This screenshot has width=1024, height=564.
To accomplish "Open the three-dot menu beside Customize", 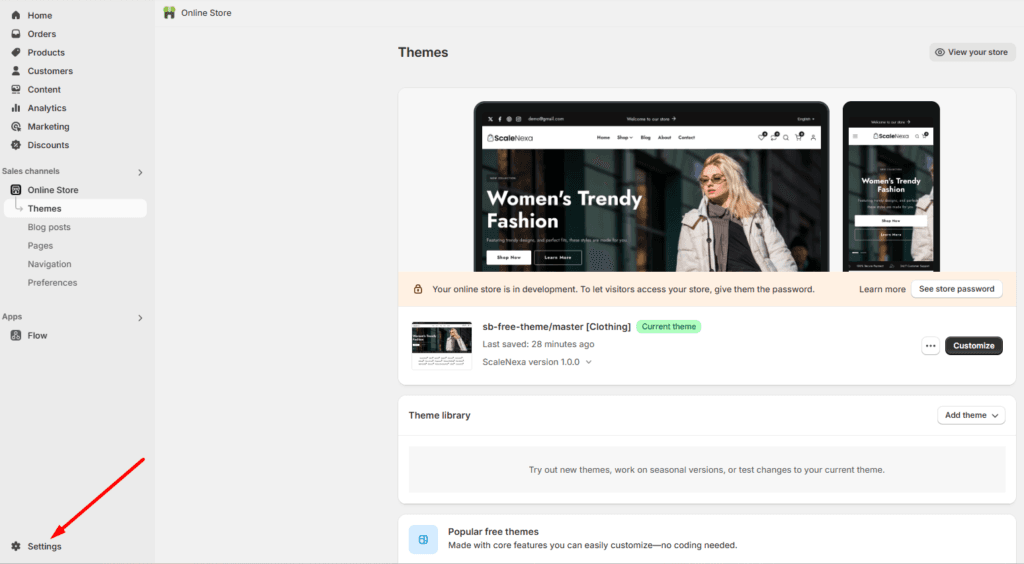I will point(931,346).
